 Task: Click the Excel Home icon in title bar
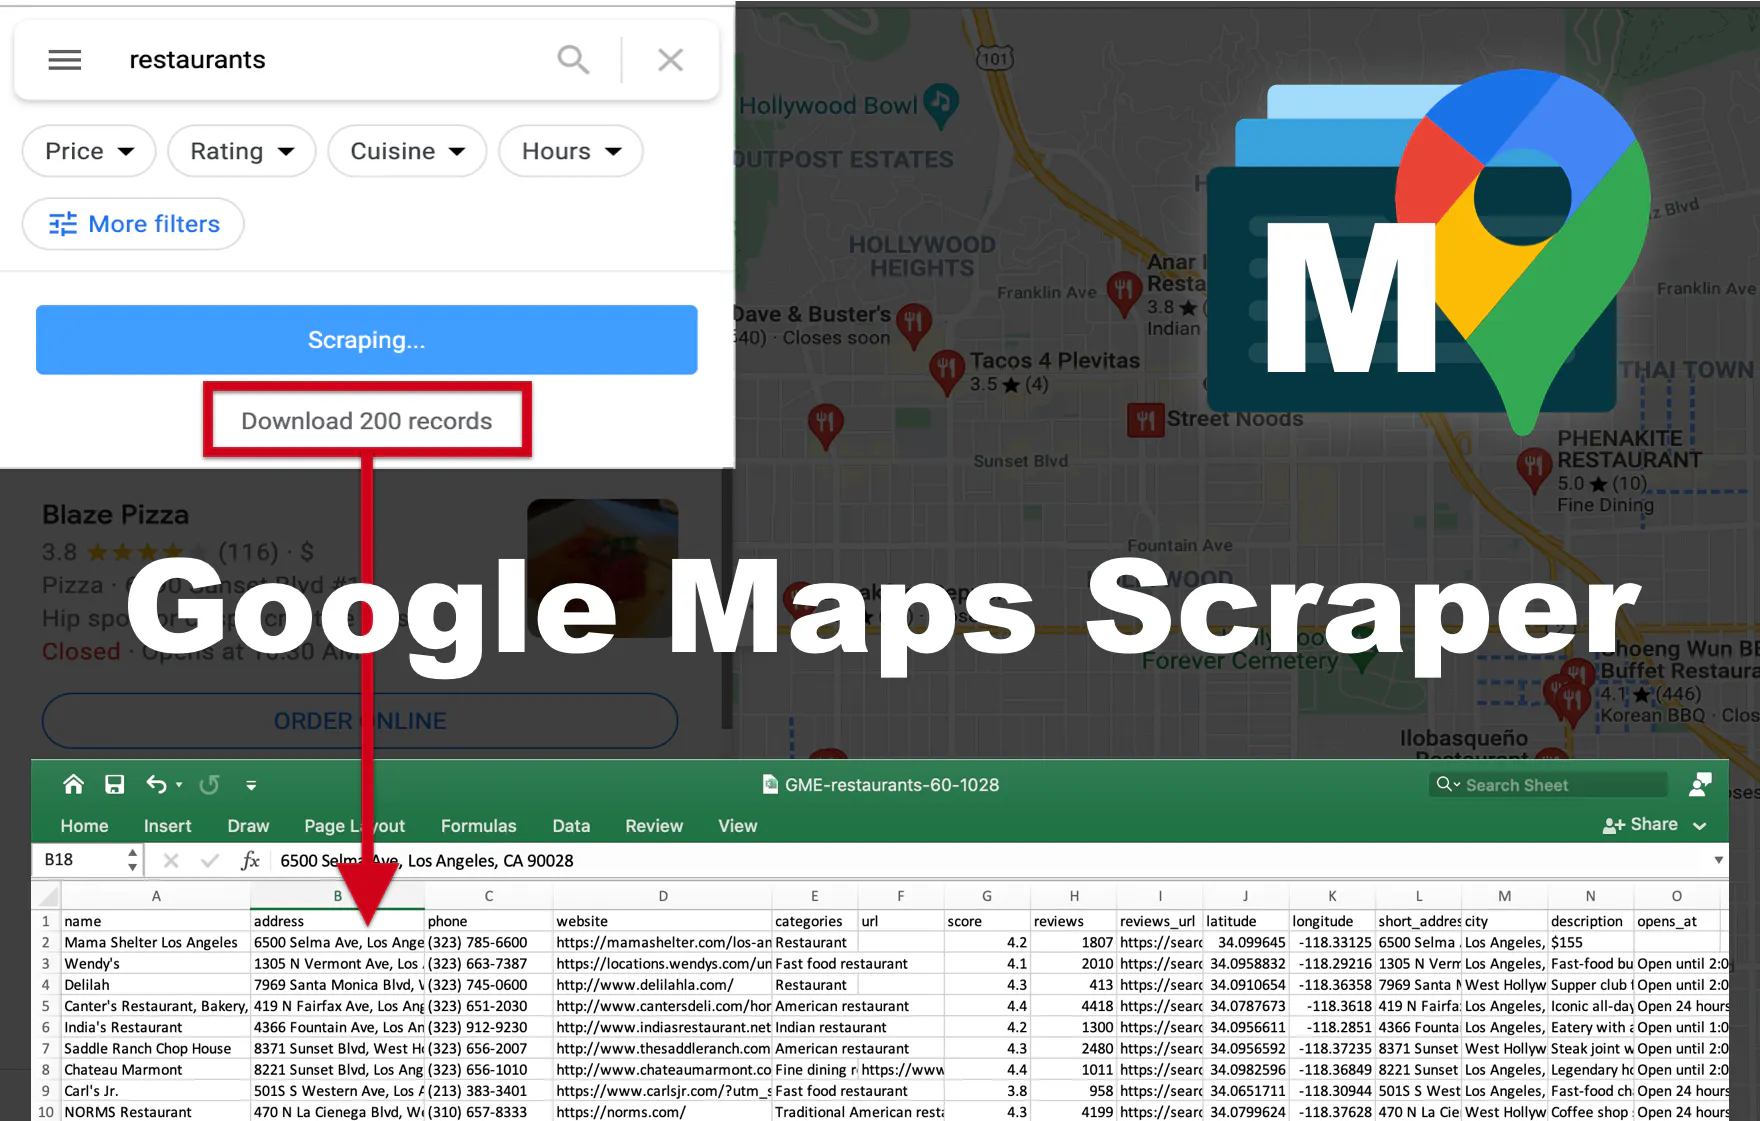click(x=73, y=785)
